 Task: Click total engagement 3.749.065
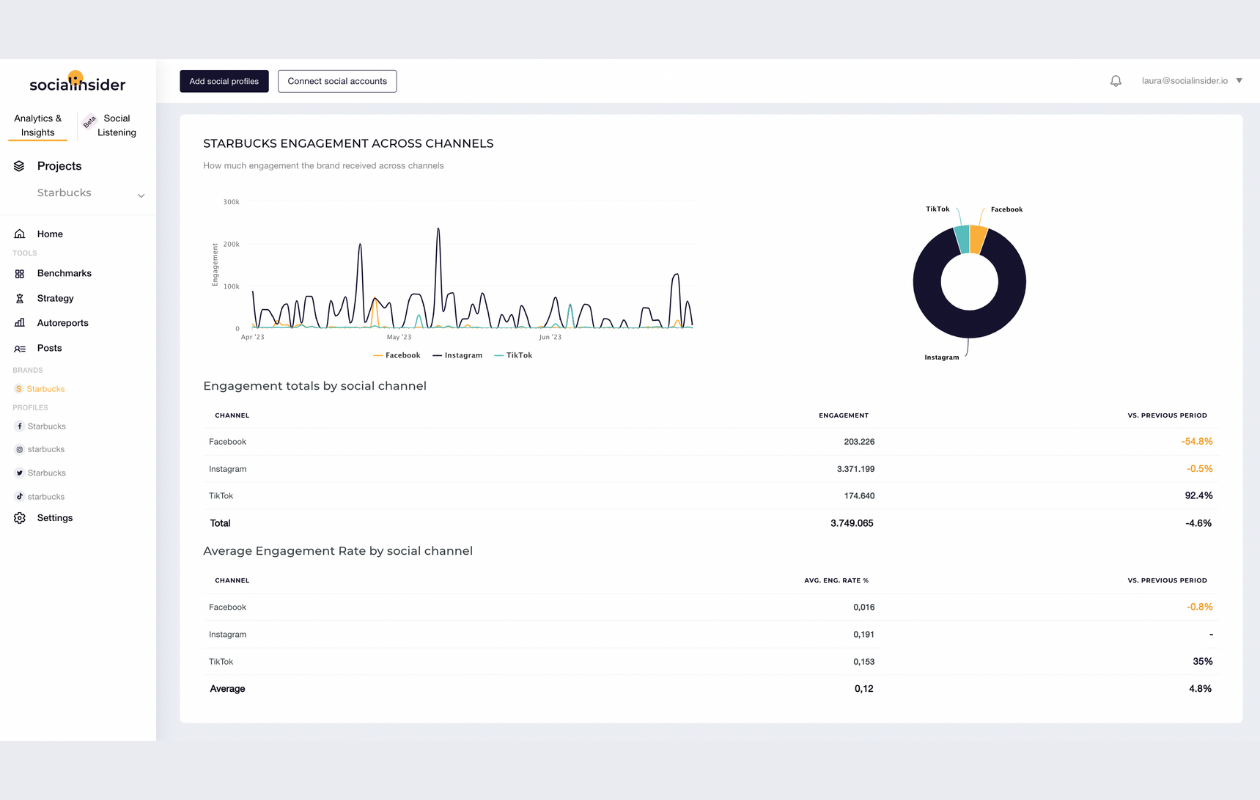pyautogui.click(x=852, y=523)
